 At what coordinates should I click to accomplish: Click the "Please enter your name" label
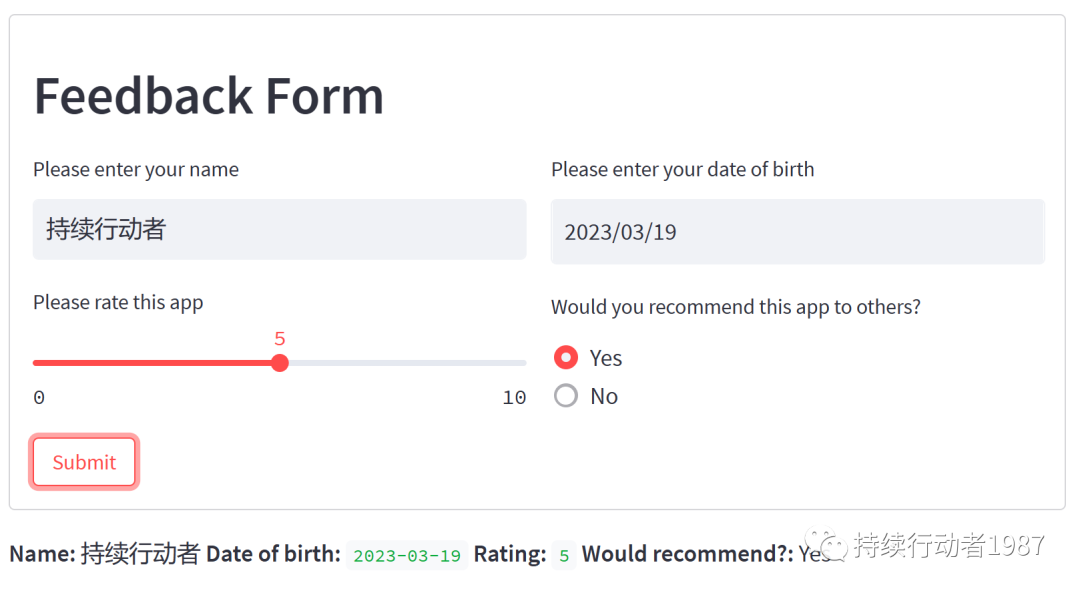pyautogui.click(x=136, y=170)
